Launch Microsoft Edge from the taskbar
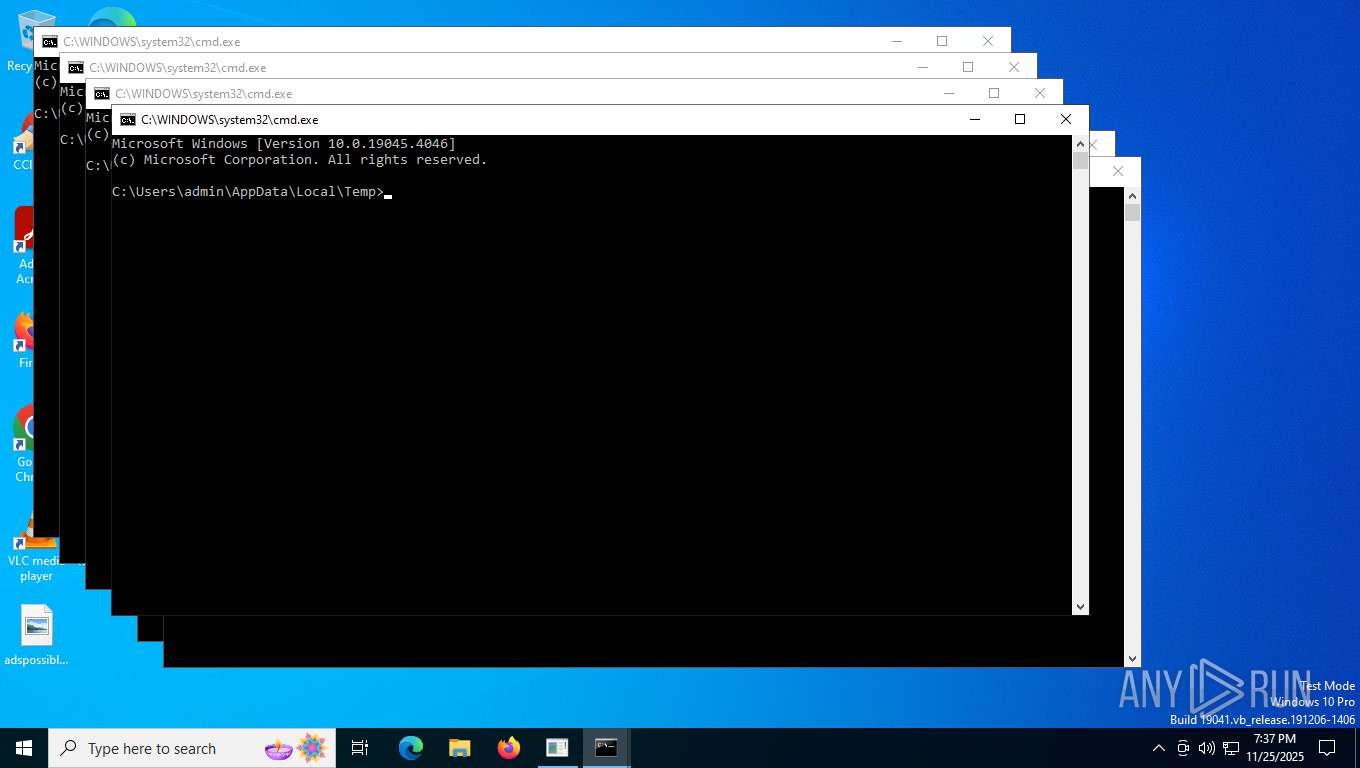 click(x=411, y=748)
